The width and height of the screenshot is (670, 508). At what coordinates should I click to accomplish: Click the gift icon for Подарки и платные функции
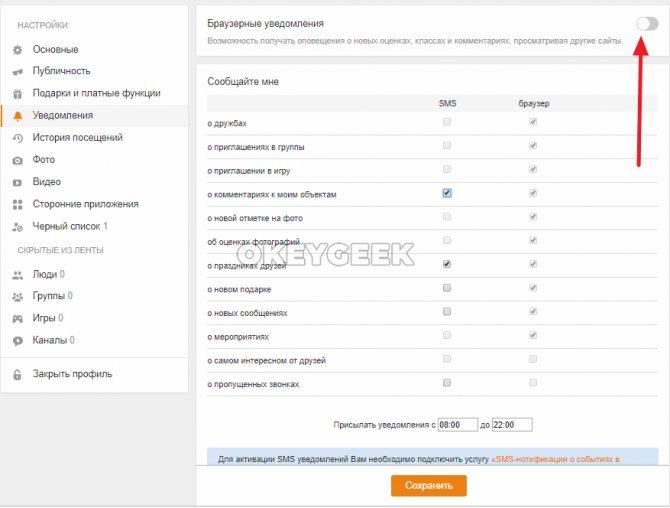click(x=18, y=94)
